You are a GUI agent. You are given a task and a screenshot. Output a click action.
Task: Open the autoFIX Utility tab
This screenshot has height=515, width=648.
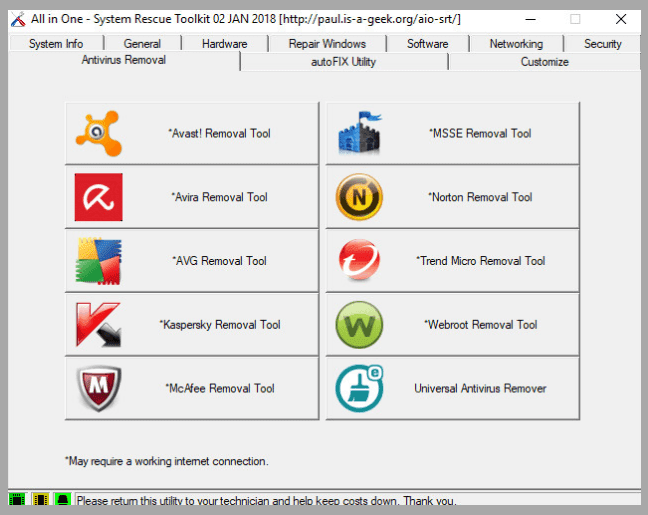pos(343,62)
